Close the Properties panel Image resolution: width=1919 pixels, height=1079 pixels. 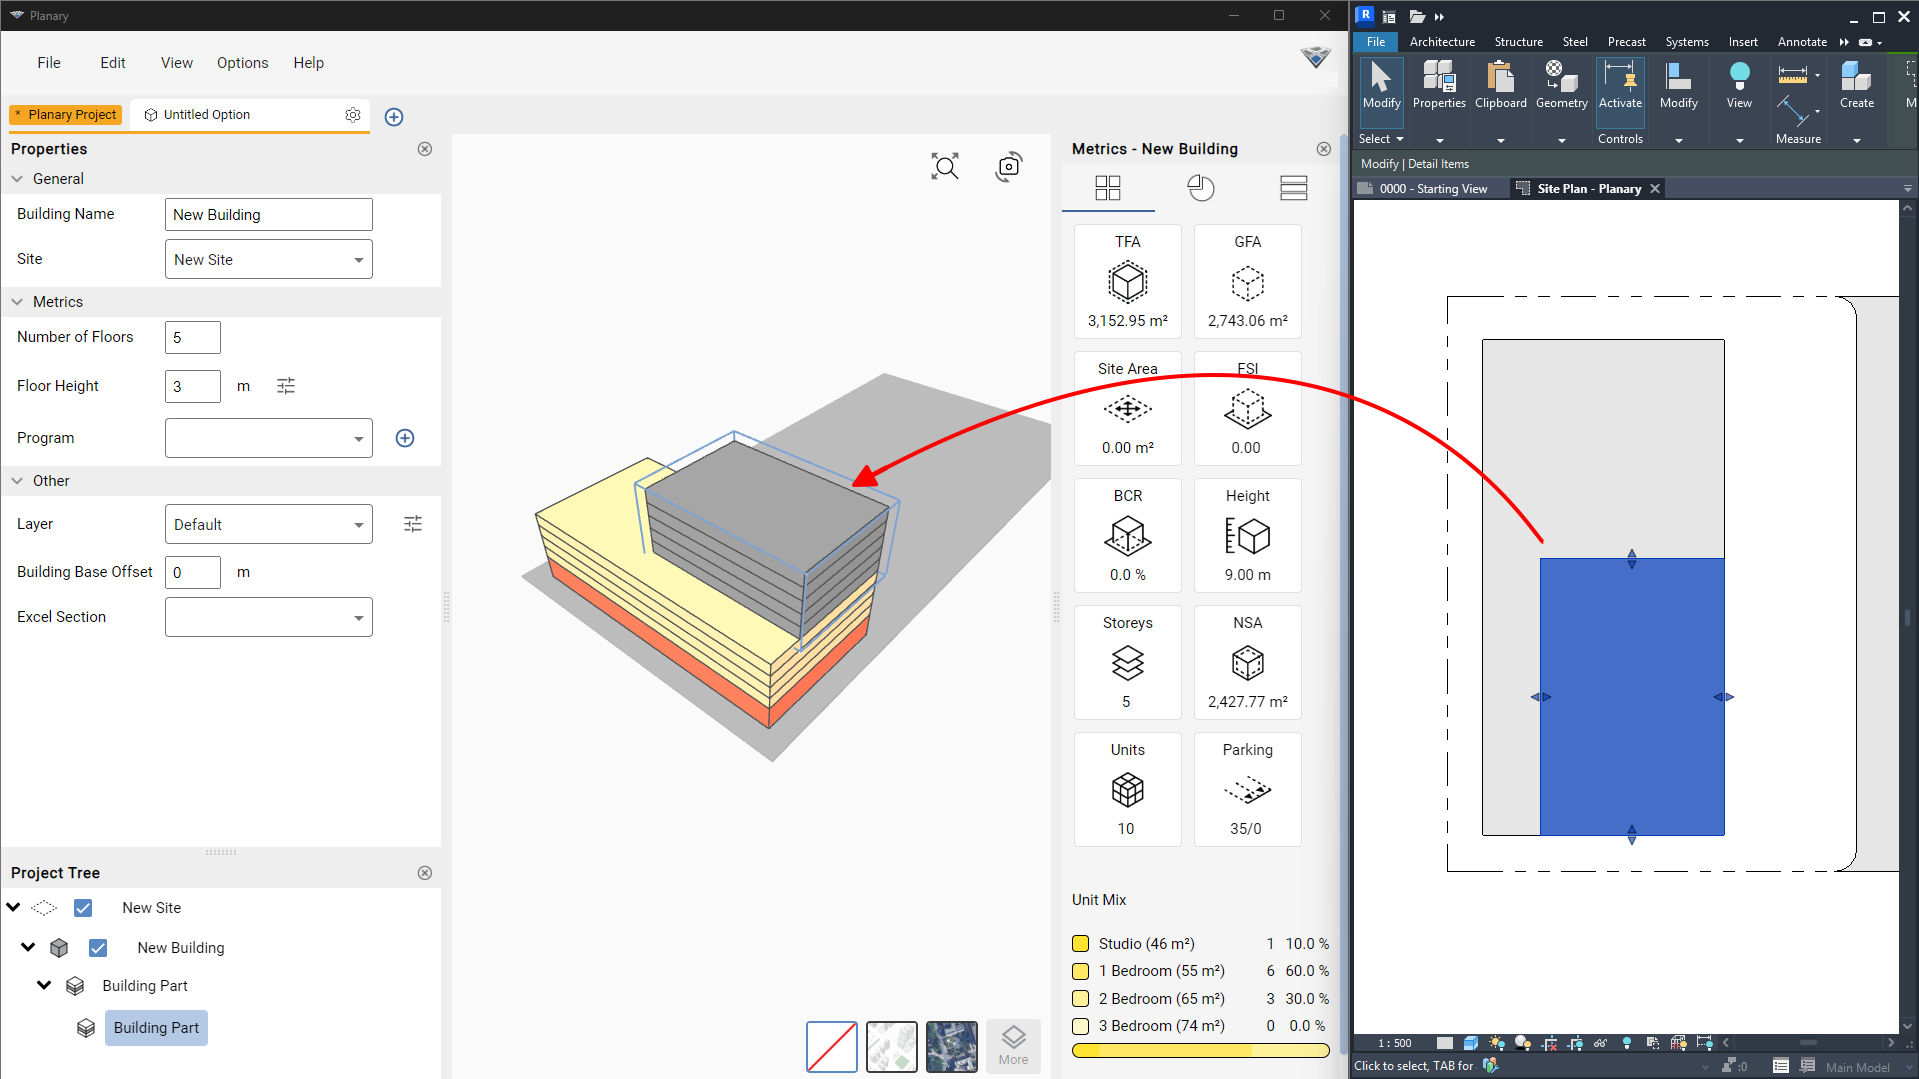tap(425, 149)
